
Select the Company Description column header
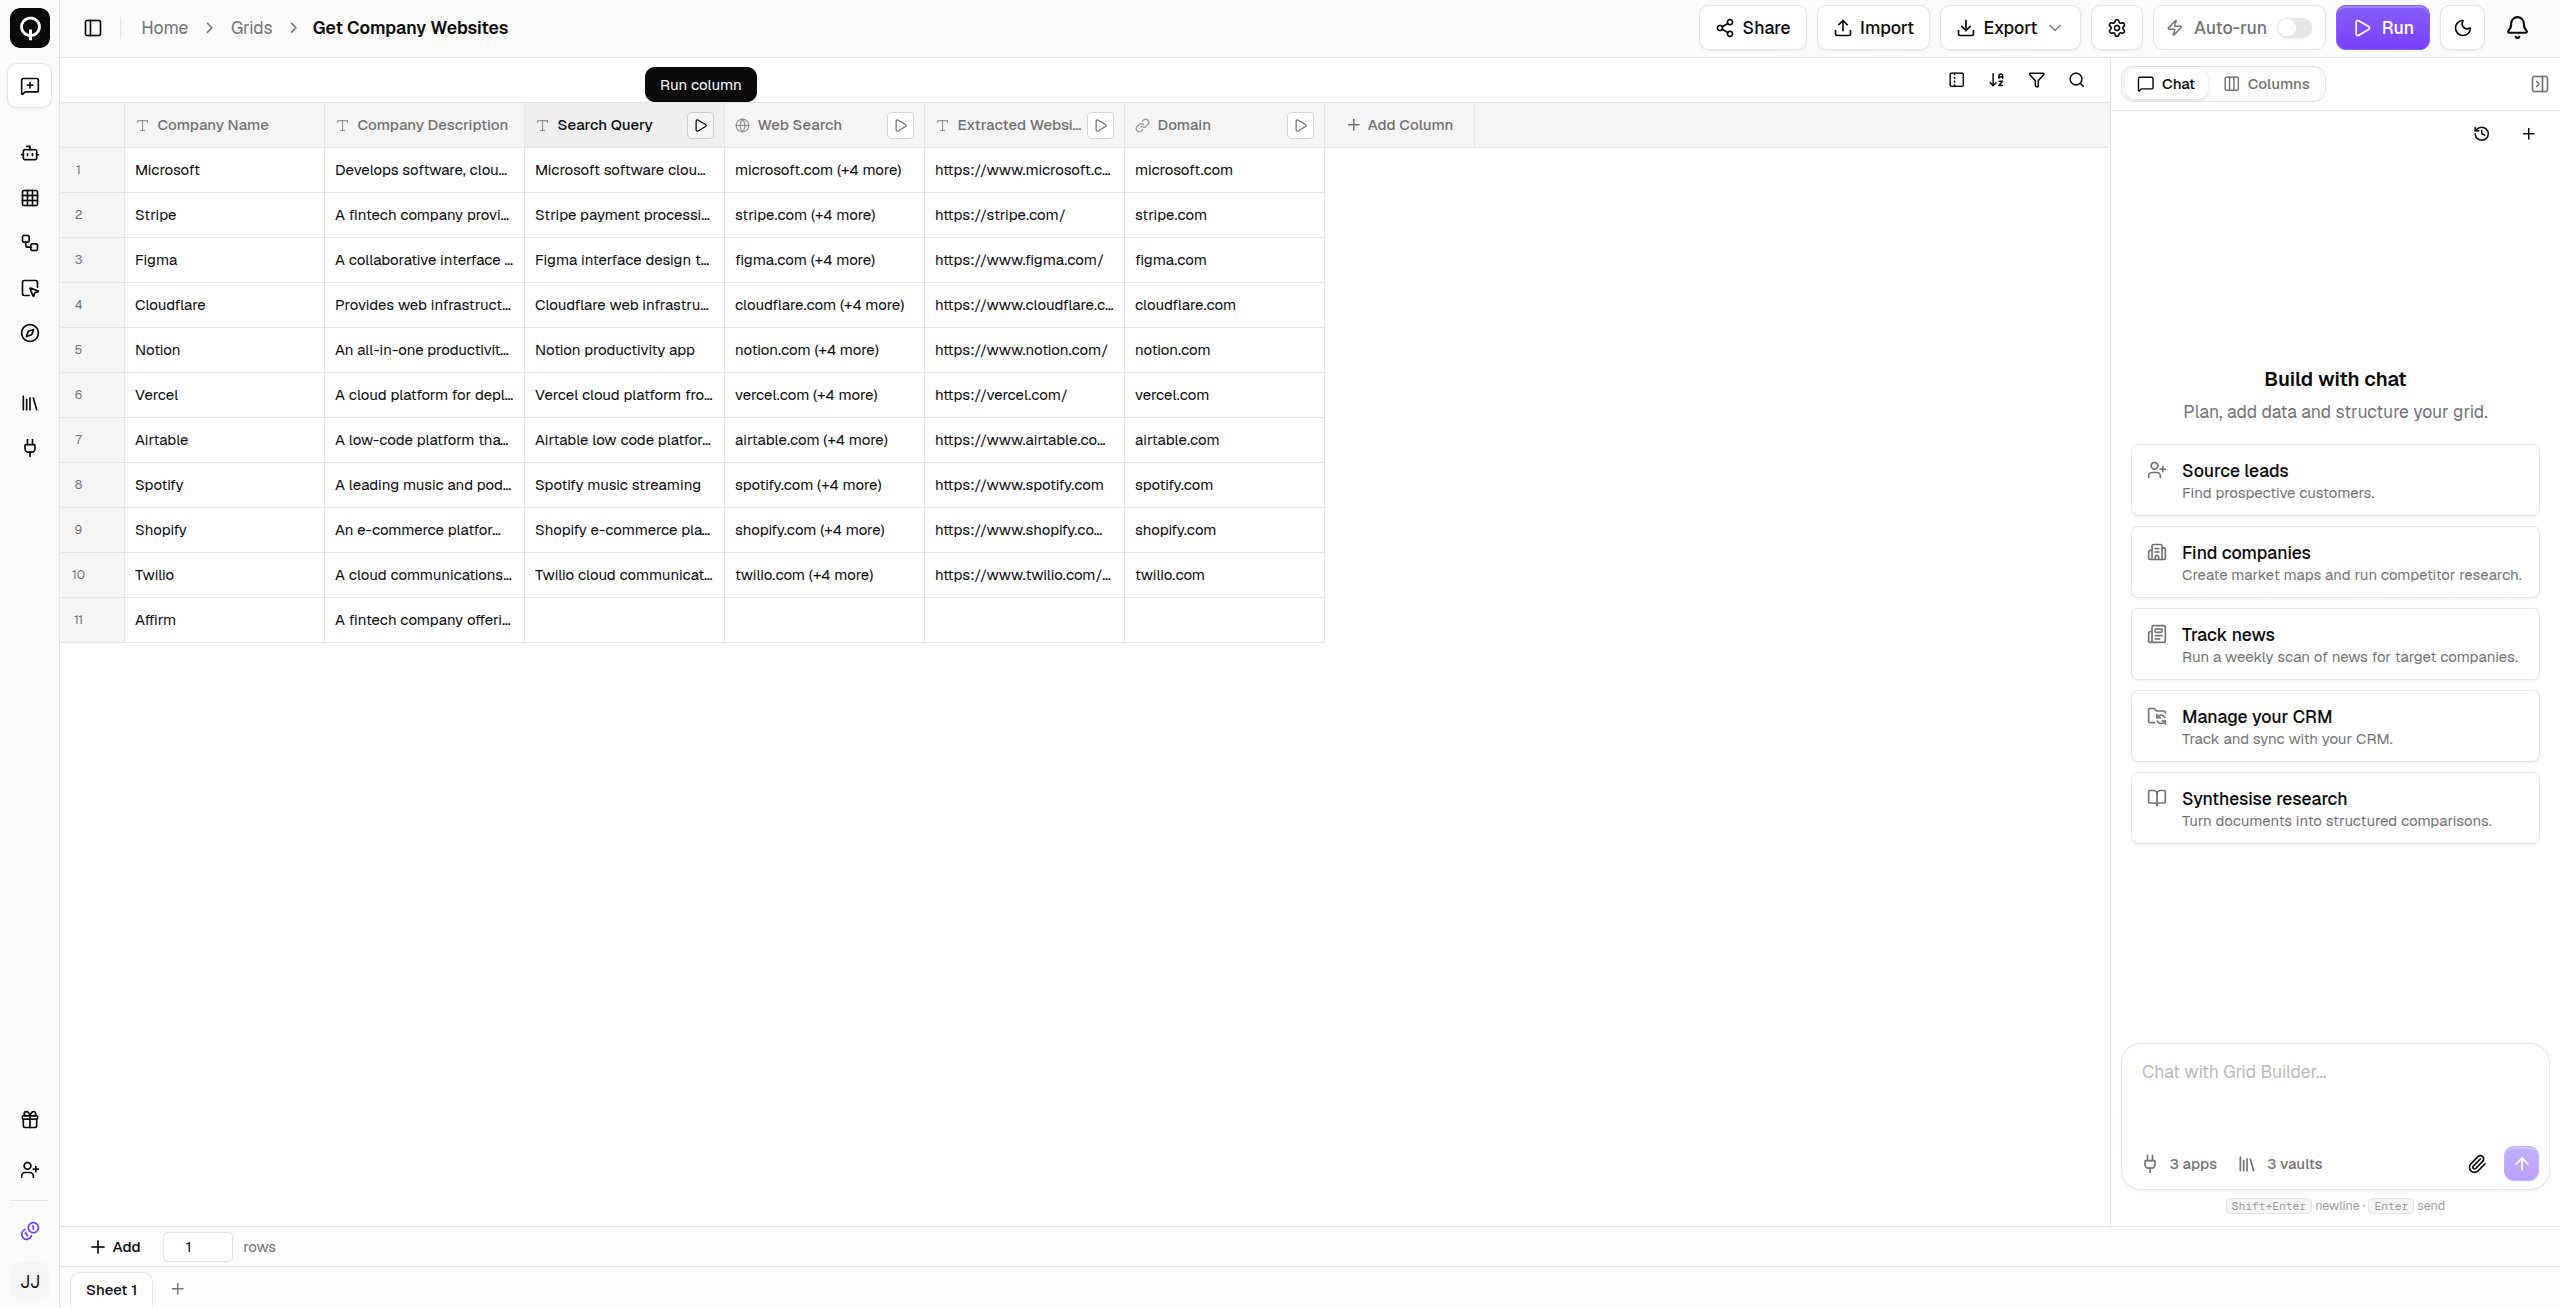424,125
